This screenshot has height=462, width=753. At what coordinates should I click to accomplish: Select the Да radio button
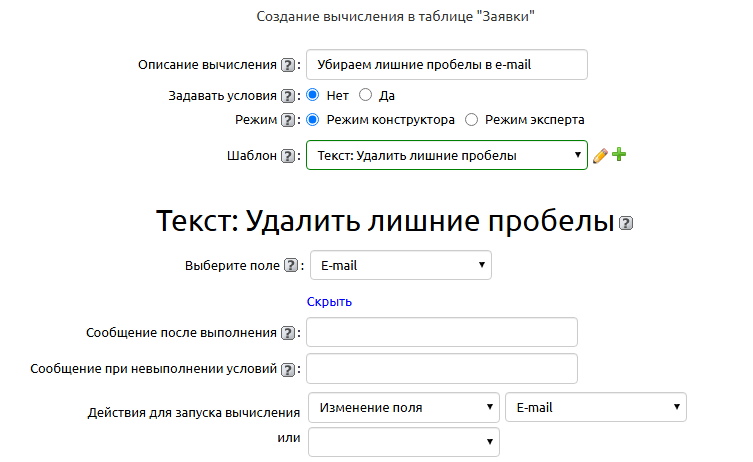click(x=365, y=95)
